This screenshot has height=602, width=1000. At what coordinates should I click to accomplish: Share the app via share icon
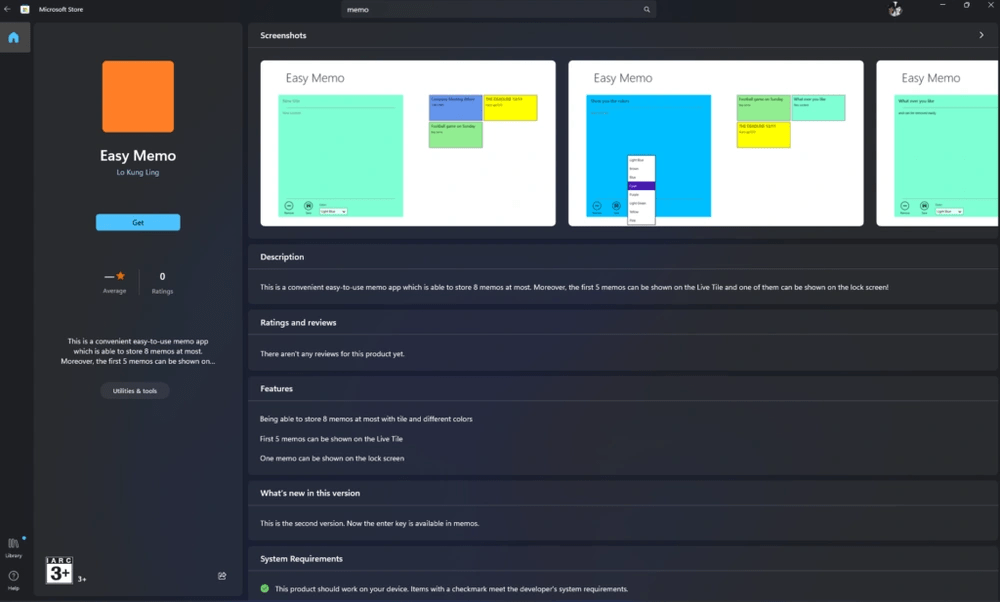[222, 576]
